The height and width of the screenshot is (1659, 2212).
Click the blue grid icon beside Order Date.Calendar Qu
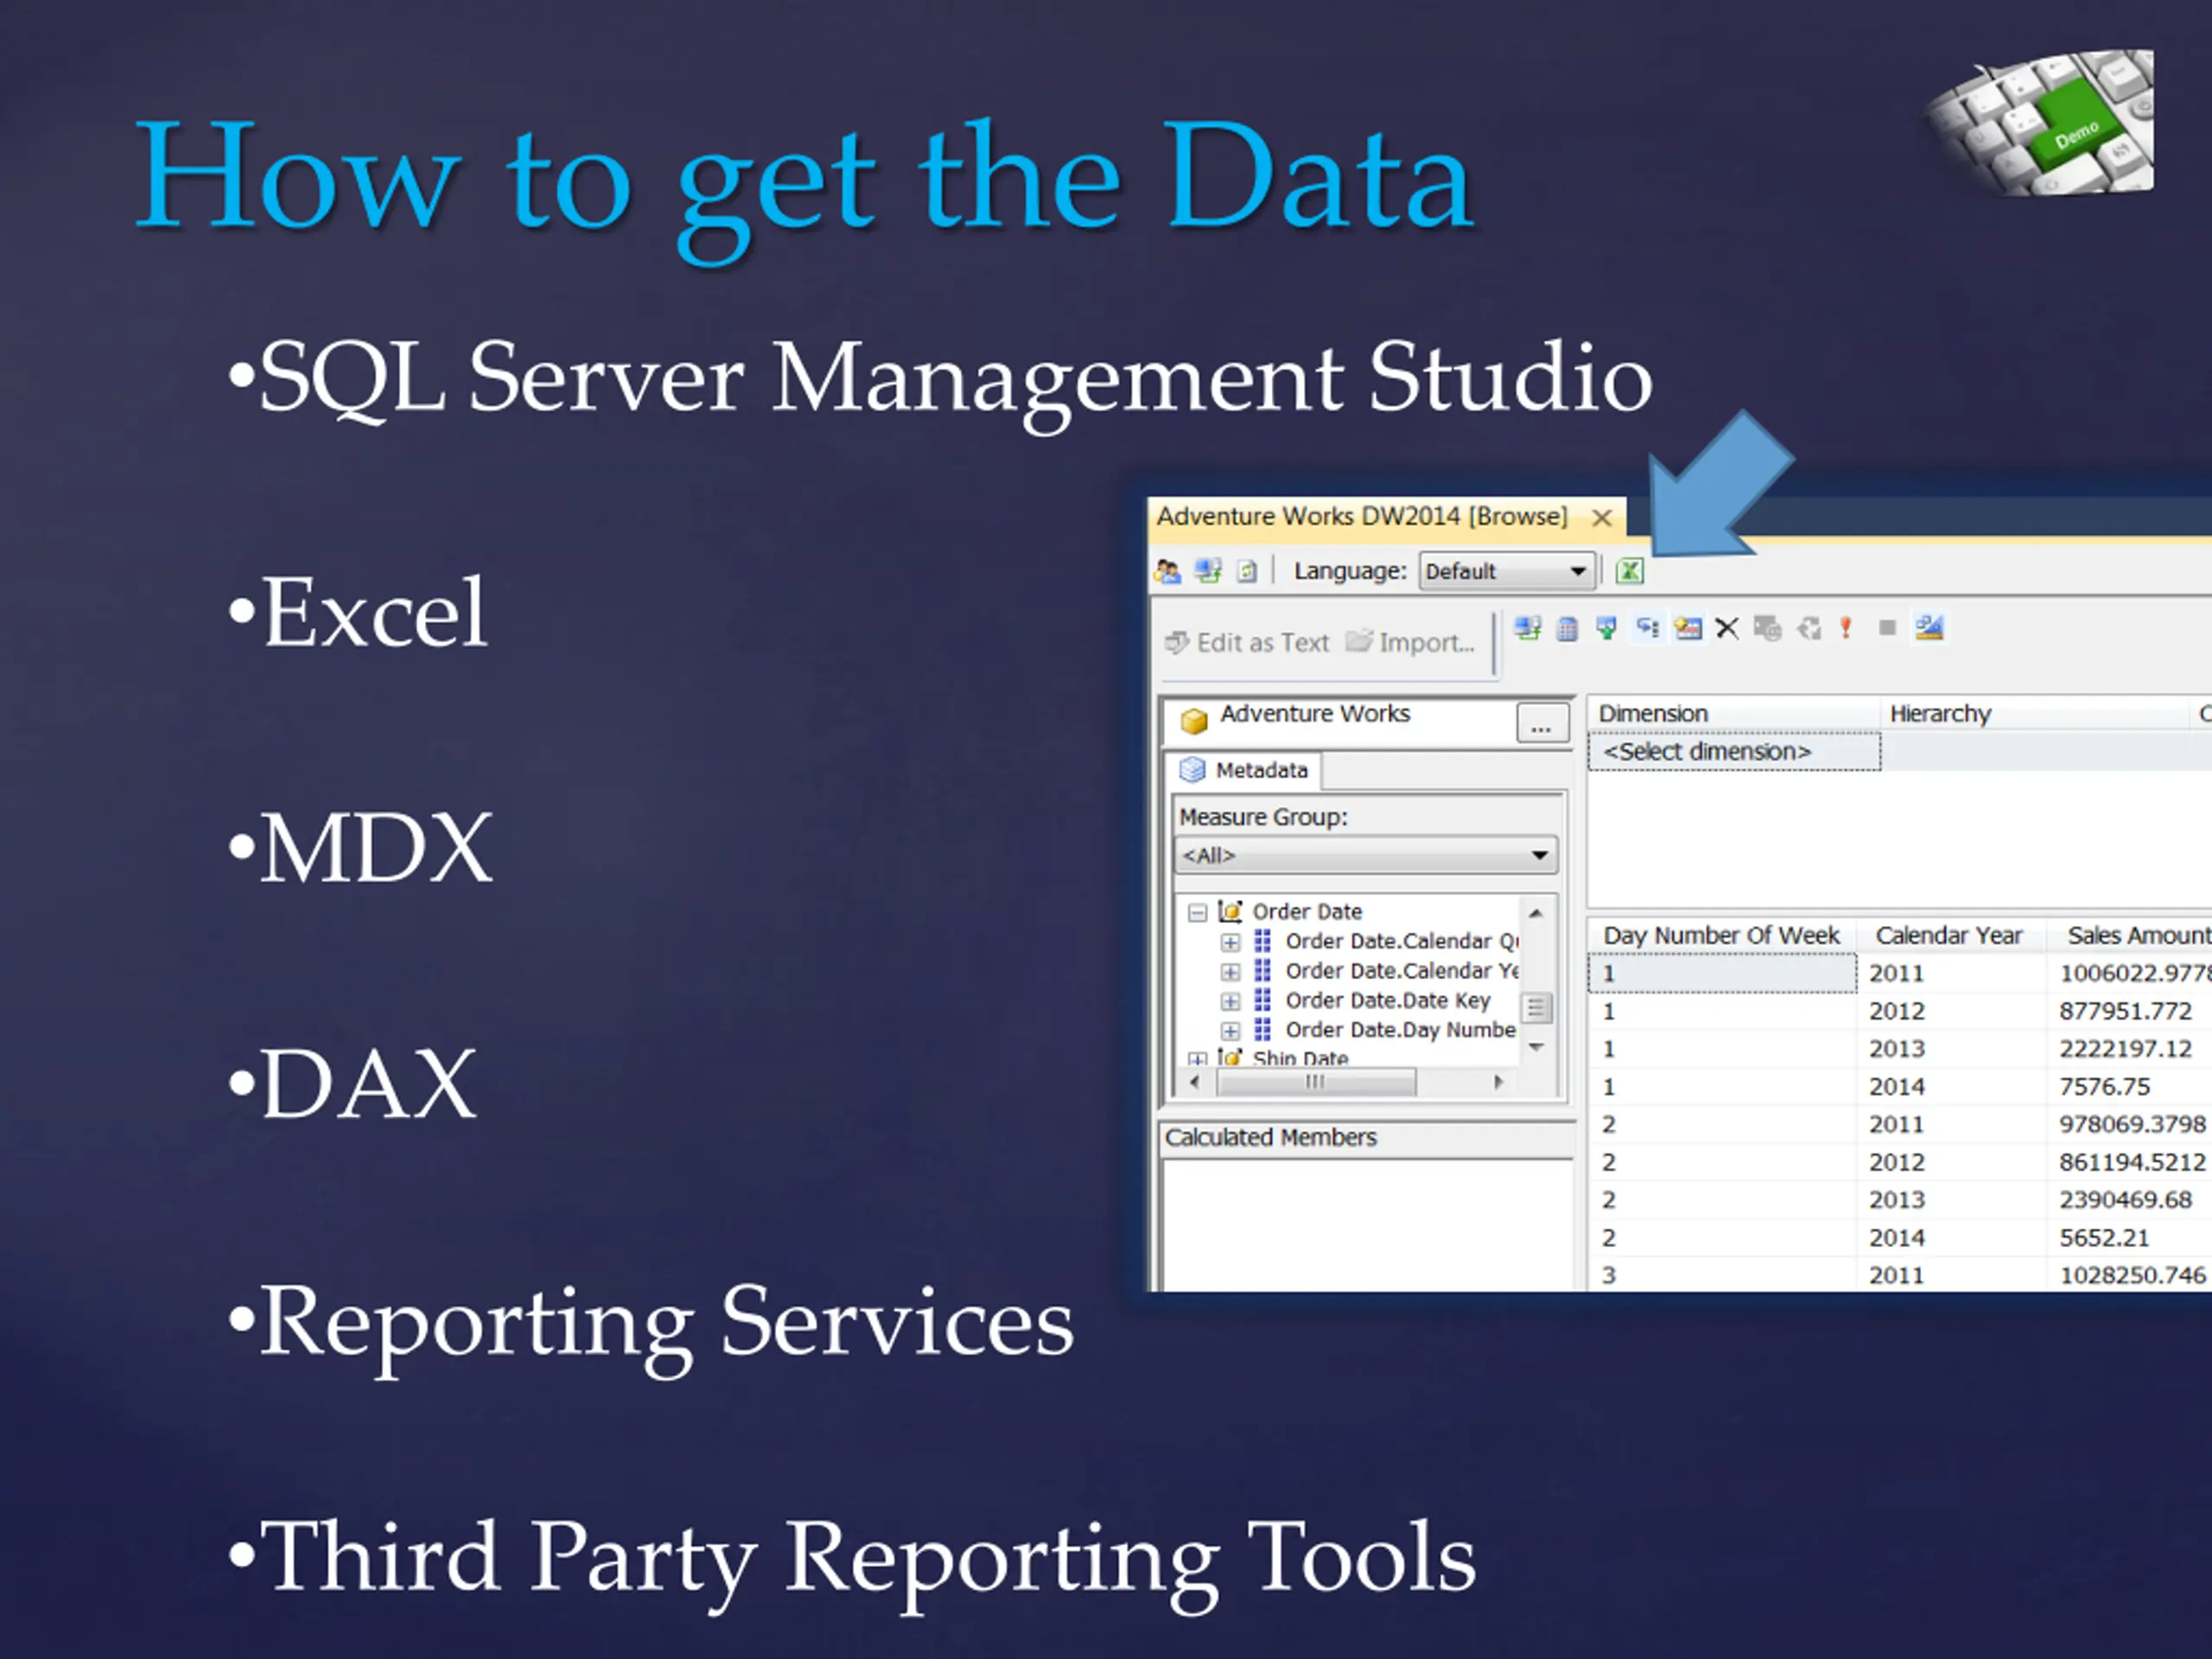pyautogui.click(x=1263, y=941)
